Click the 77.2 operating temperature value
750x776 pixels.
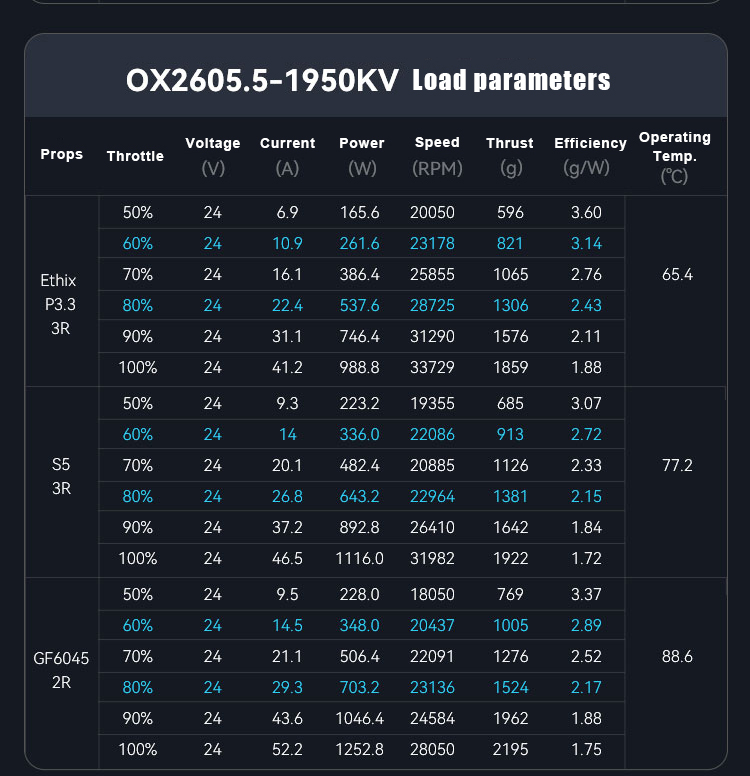point(677,465)
